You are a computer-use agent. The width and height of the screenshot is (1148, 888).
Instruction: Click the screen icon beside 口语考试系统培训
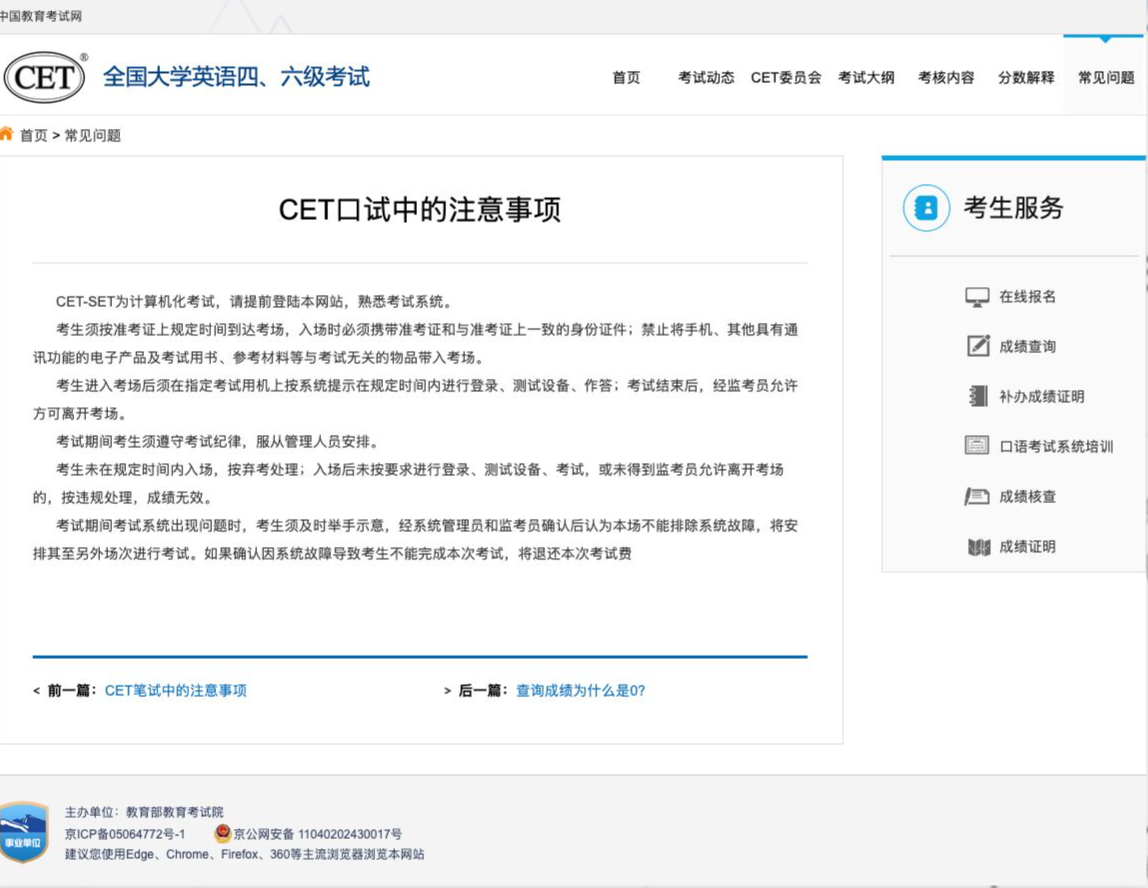977,446
